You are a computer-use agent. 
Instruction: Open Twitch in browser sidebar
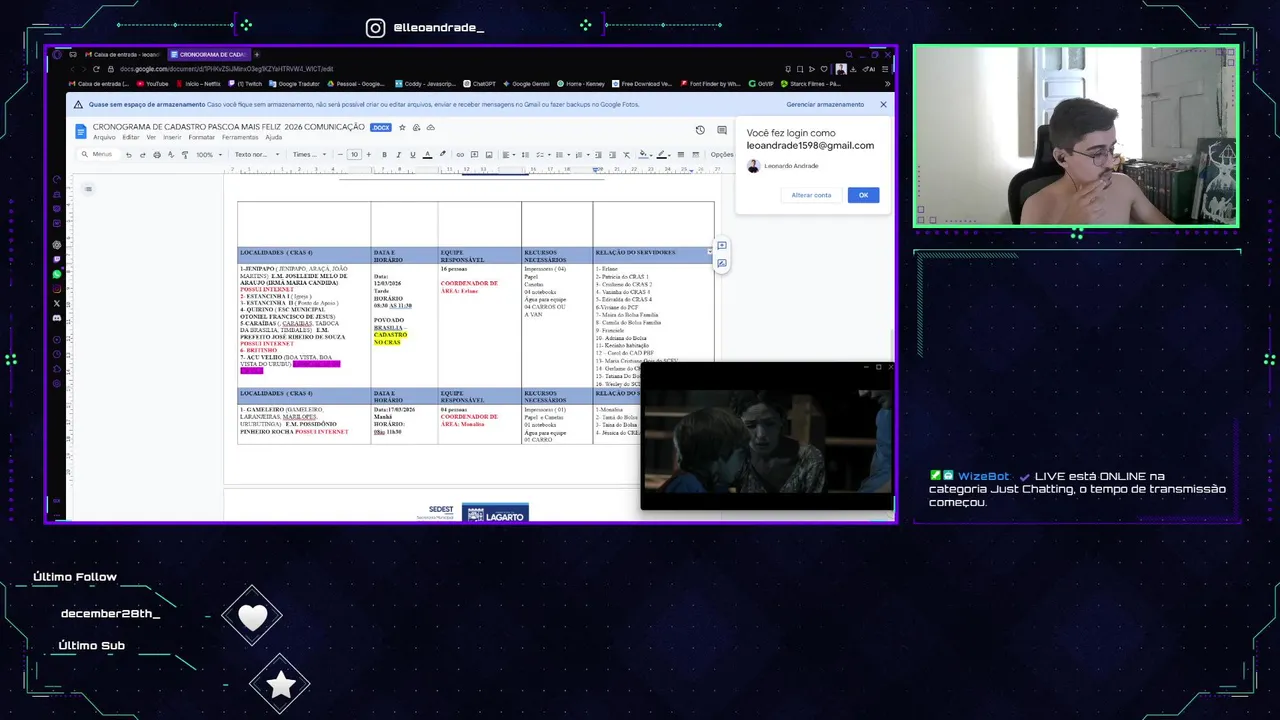point(57,260)
